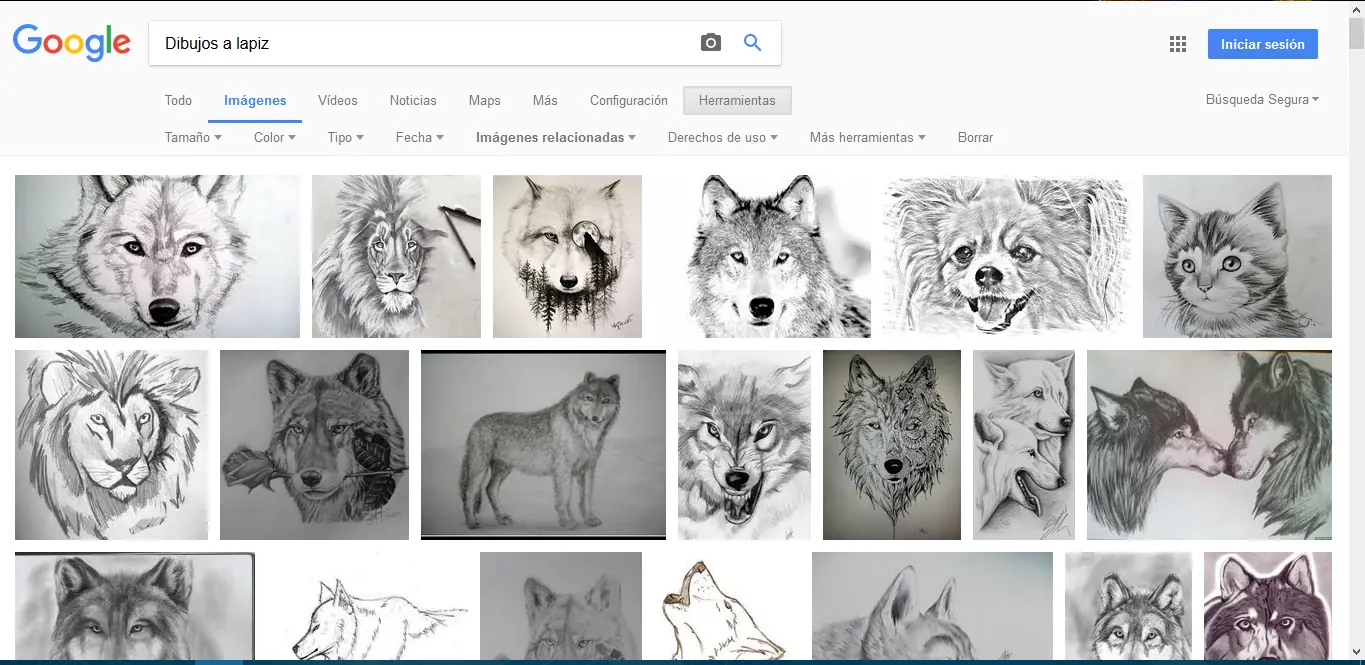Open Noticias search results
Screen dimensions: 1365x665
pos(413,100)
